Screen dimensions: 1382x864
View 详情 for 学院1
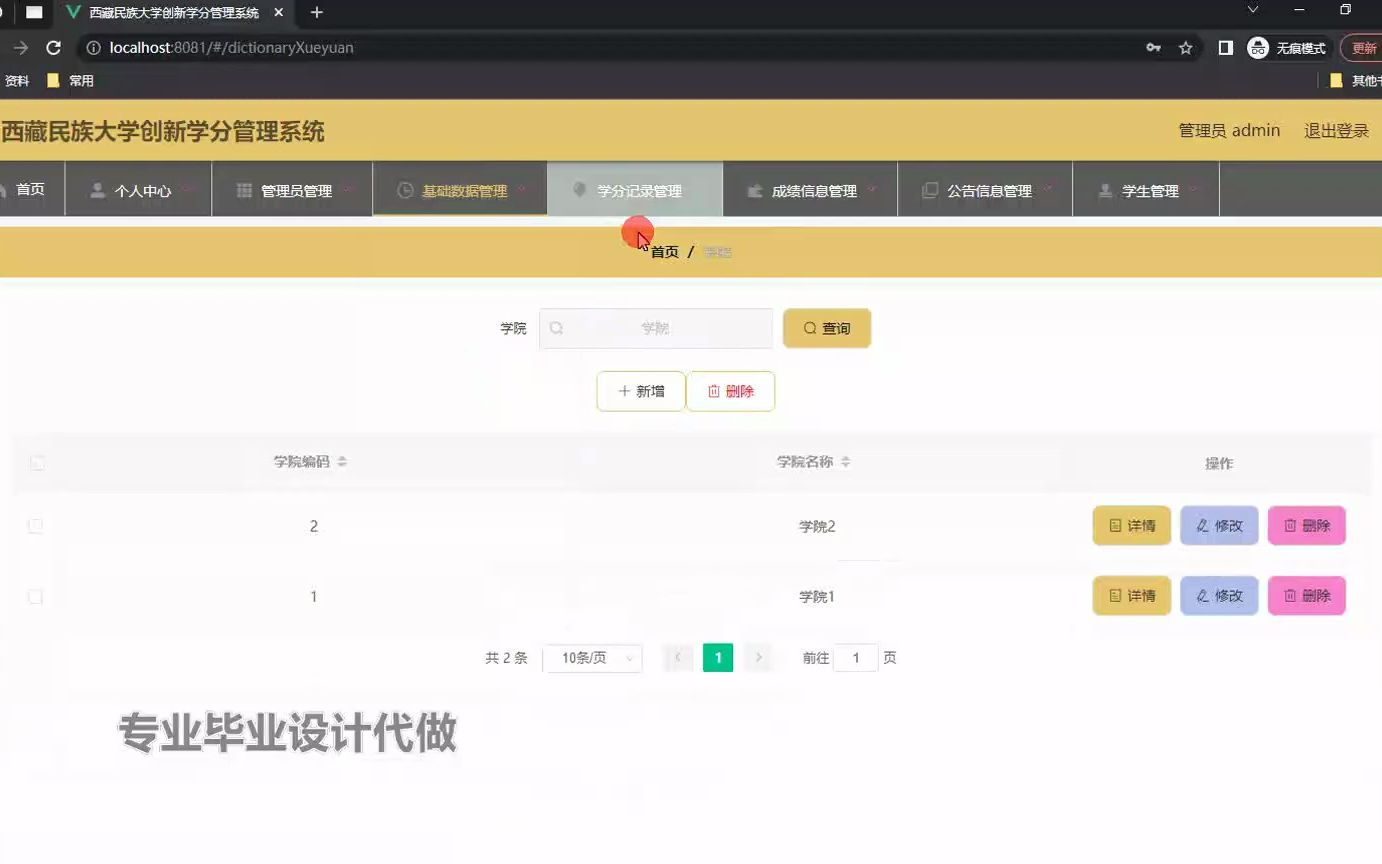(x=1132, y=596)
